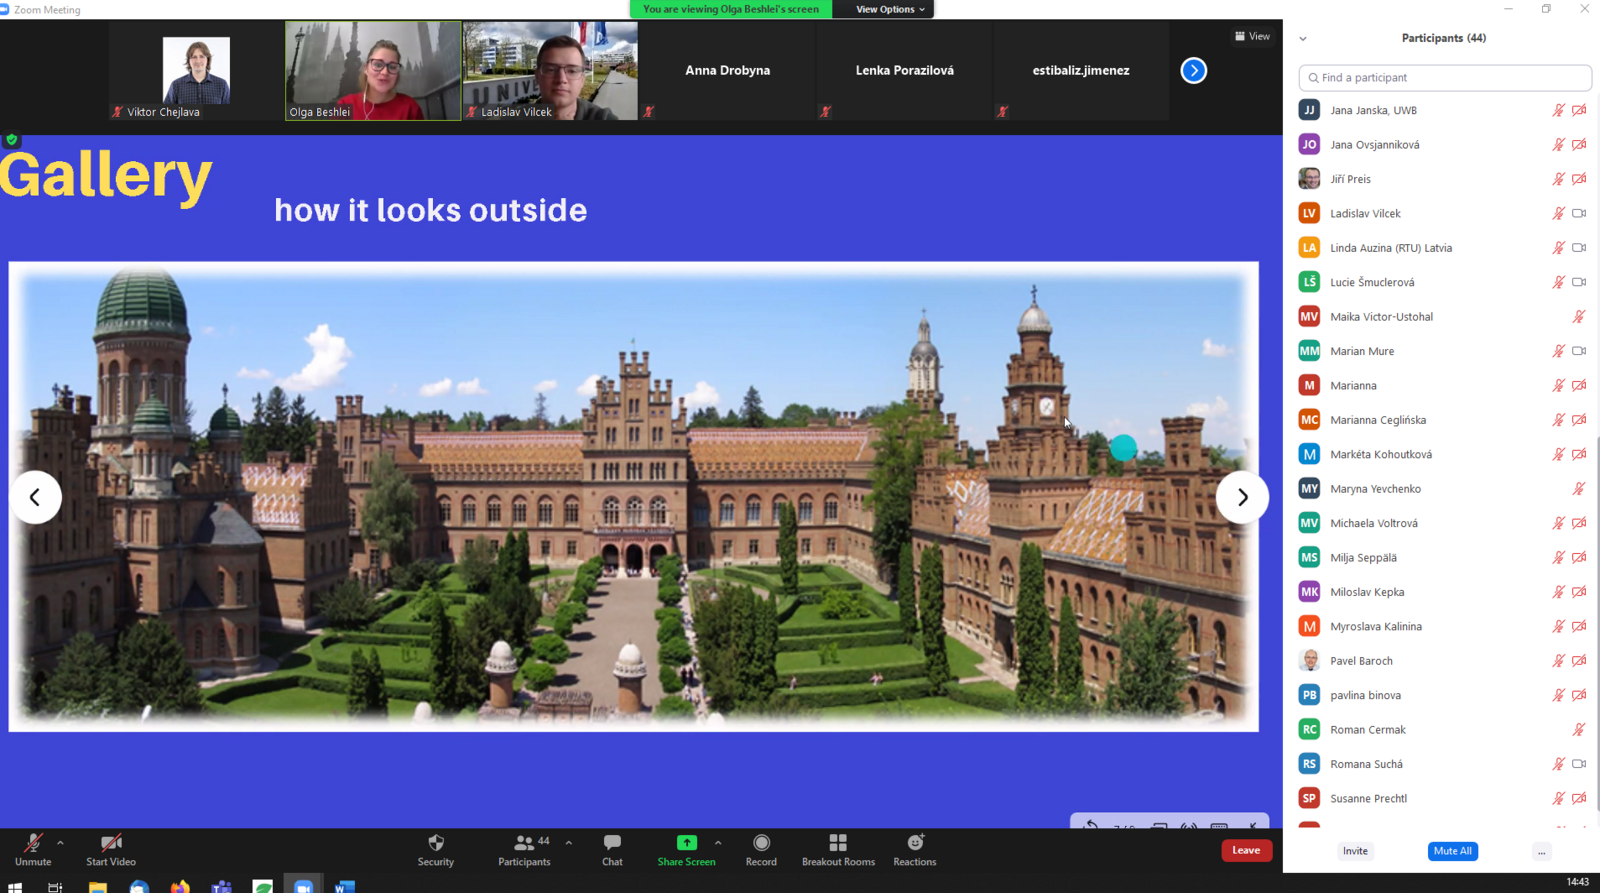Toggle the Participants panel icon
Viewport: 1600px width, 893px height.
(524, 843)
